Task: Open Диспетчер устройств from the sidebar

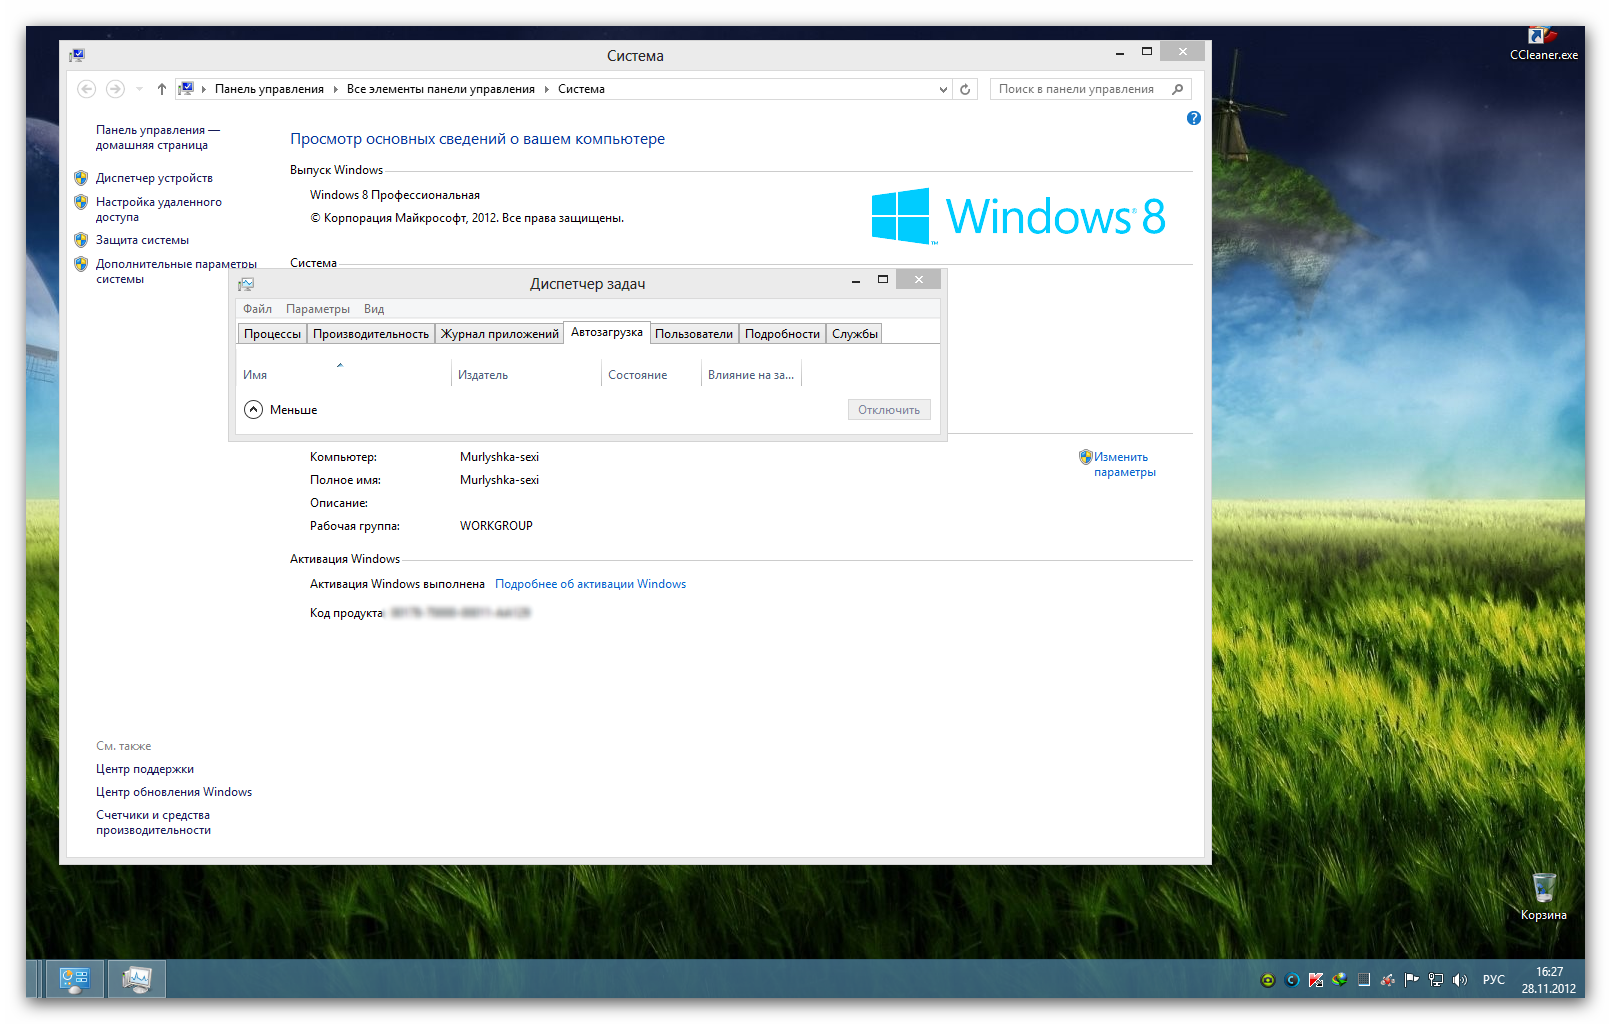Action: [154, 178]
